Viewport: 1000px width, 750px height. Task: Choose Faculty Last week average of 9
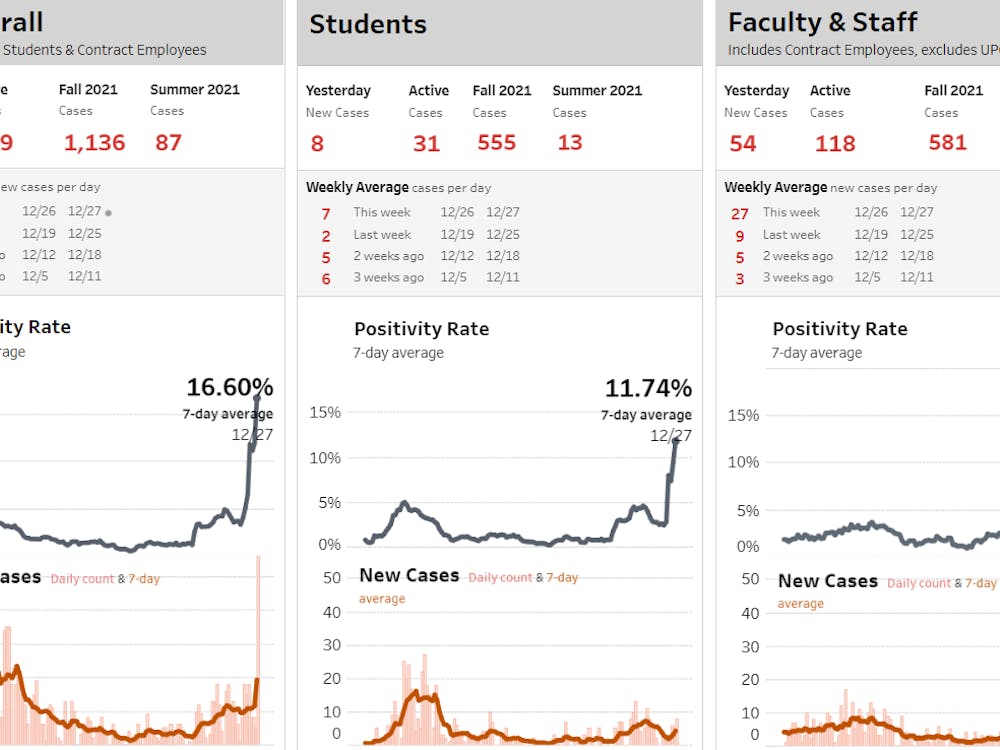pos(740,236)
